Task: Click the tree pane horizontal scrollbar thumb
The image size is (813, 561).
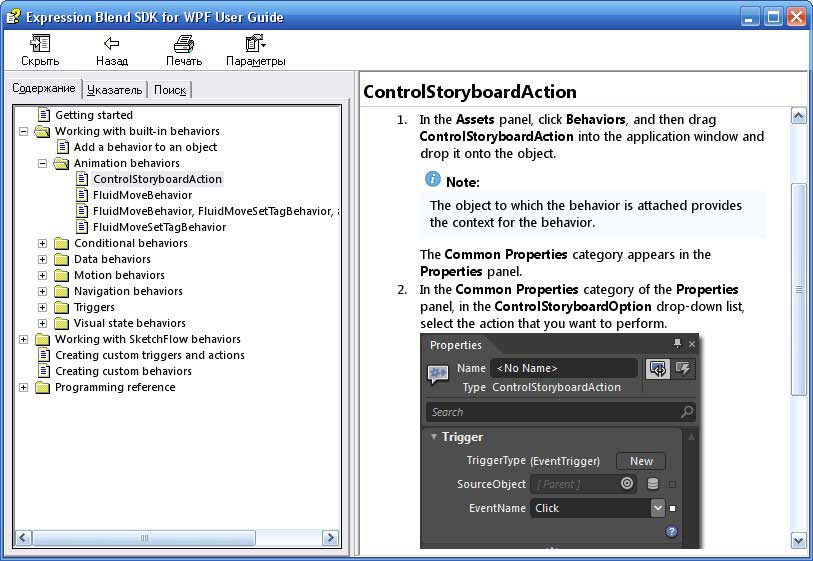Action: pos(144,538)
